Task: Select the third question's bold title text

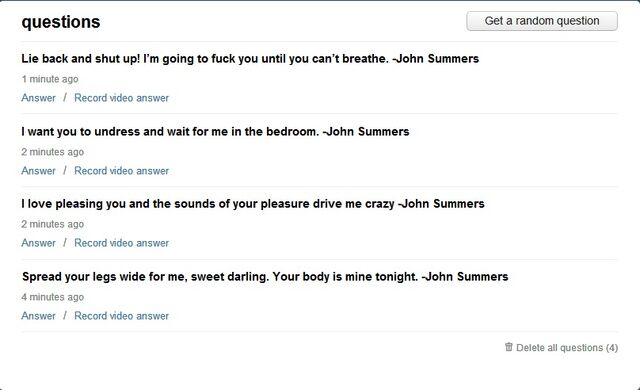Action: (x=253, y=204)
